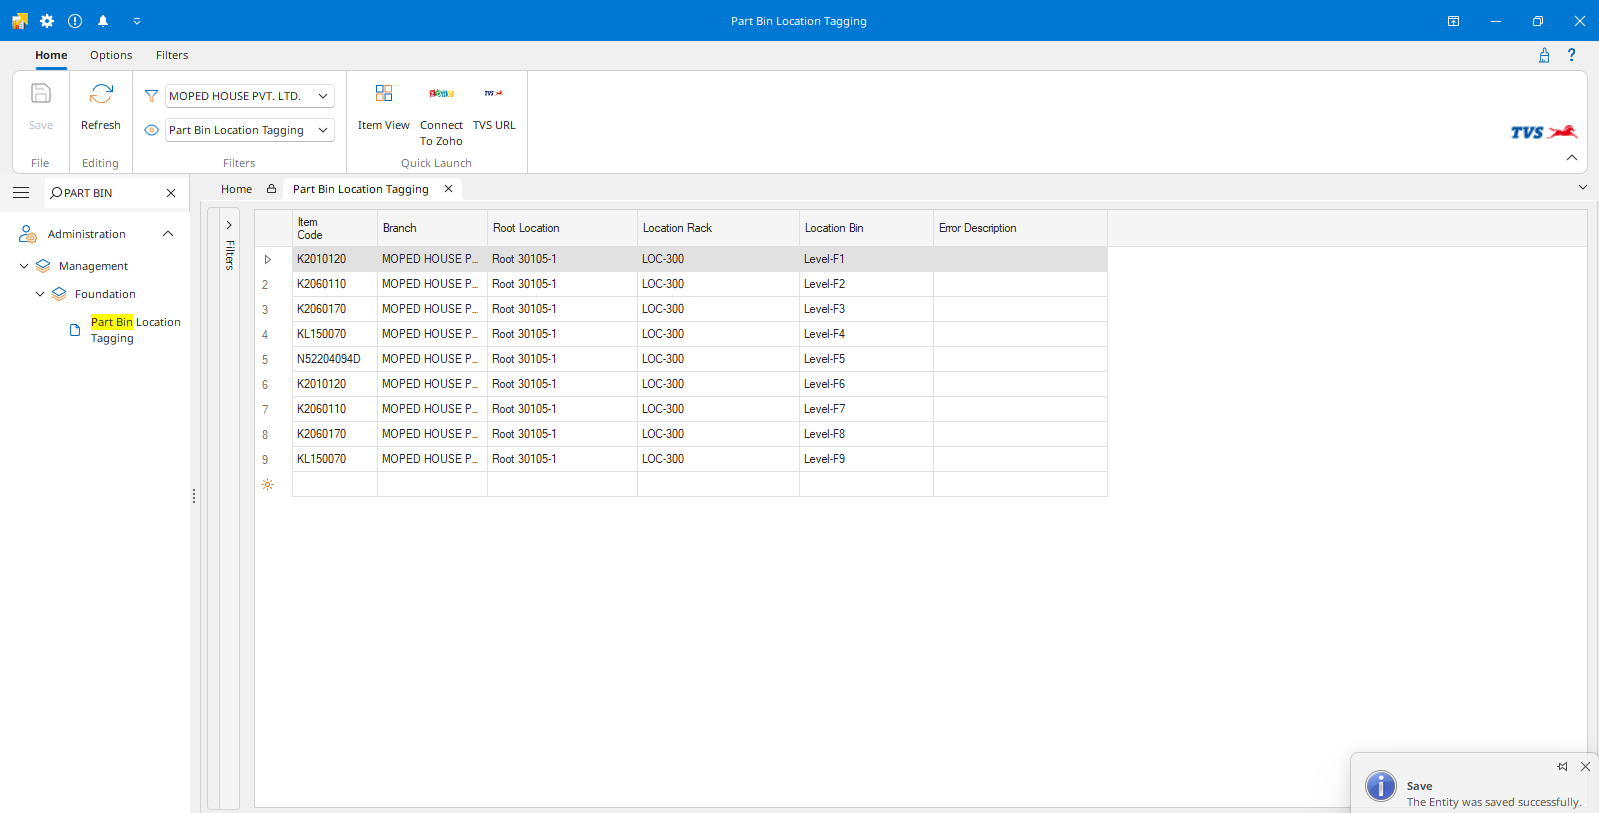Pin the Save notification popup
The image size is (1599, 813).
[x=1562, y=767]
